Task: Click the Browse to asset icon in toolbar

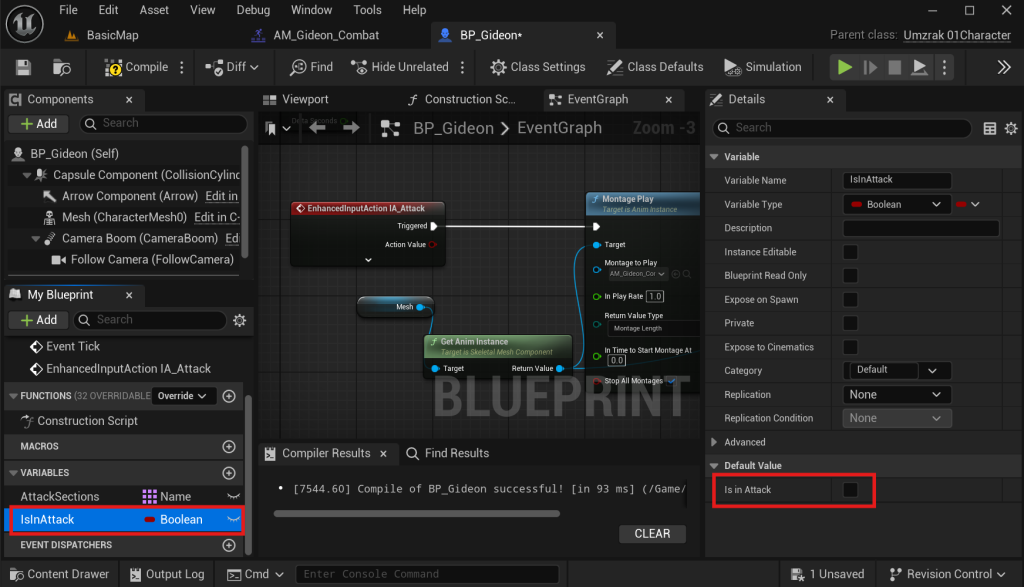Action: click(62, 67)
